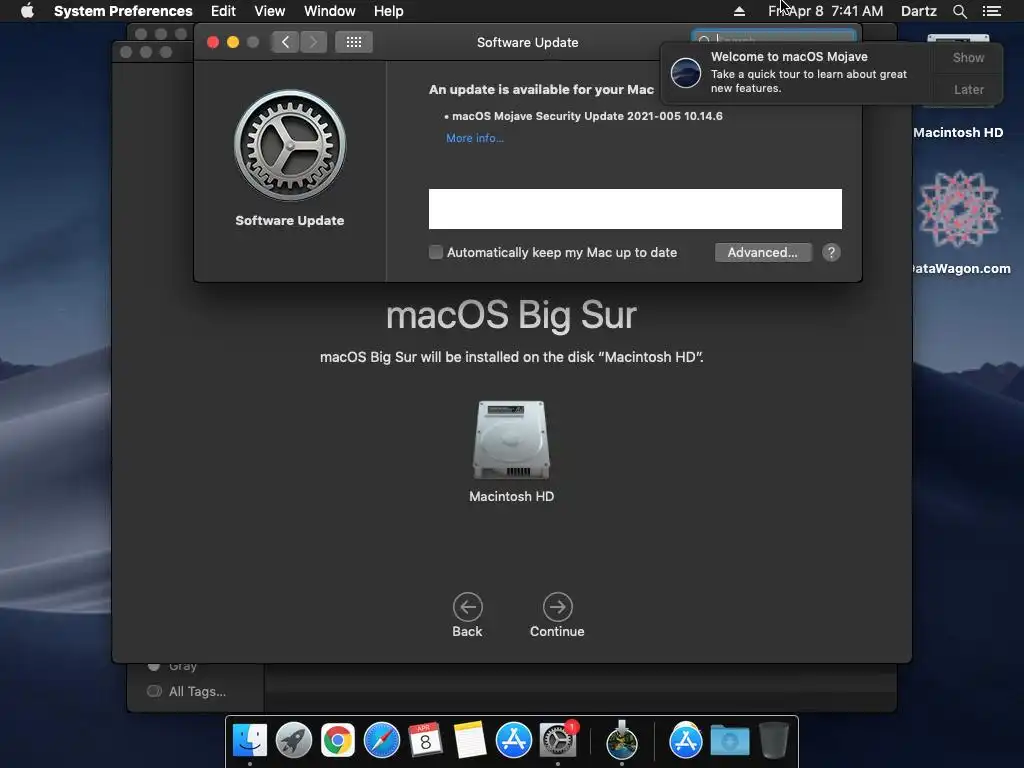Image resolution: width=1024 pixels, height=768 pixels.
Task: Click Back in Big Sur installer
Action: (x=468, y=615)
